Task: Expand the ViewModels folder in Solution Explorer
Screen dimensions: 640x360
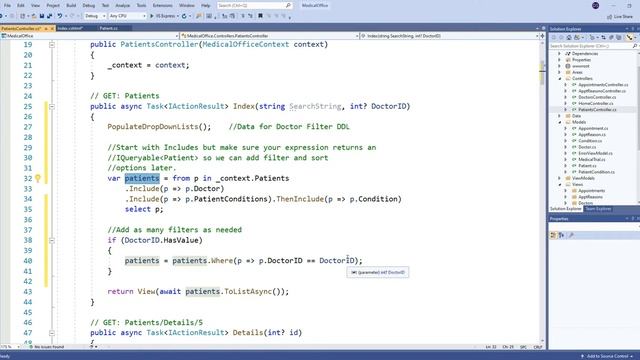Action: tap(560, 178)
